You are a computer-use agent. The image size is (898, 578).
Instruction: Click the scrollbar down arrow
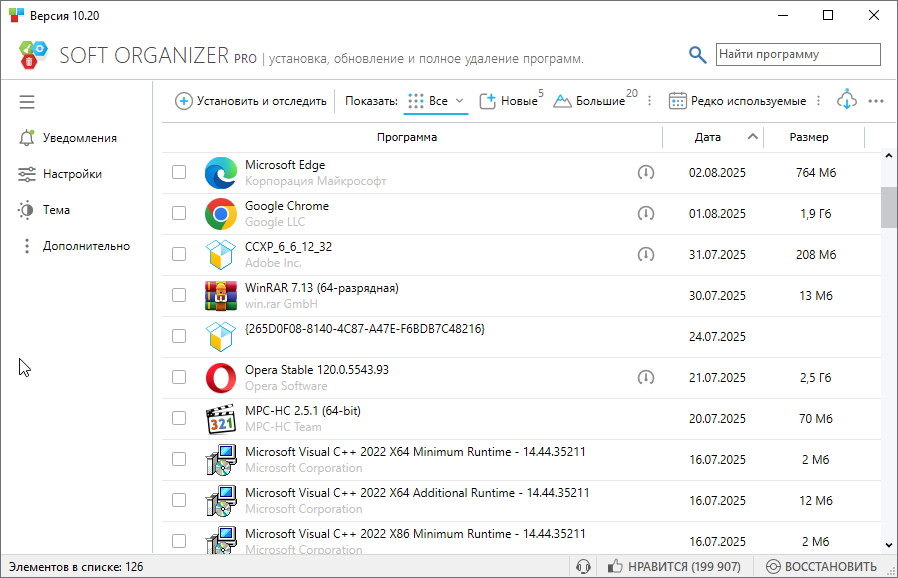pos(888,545)
